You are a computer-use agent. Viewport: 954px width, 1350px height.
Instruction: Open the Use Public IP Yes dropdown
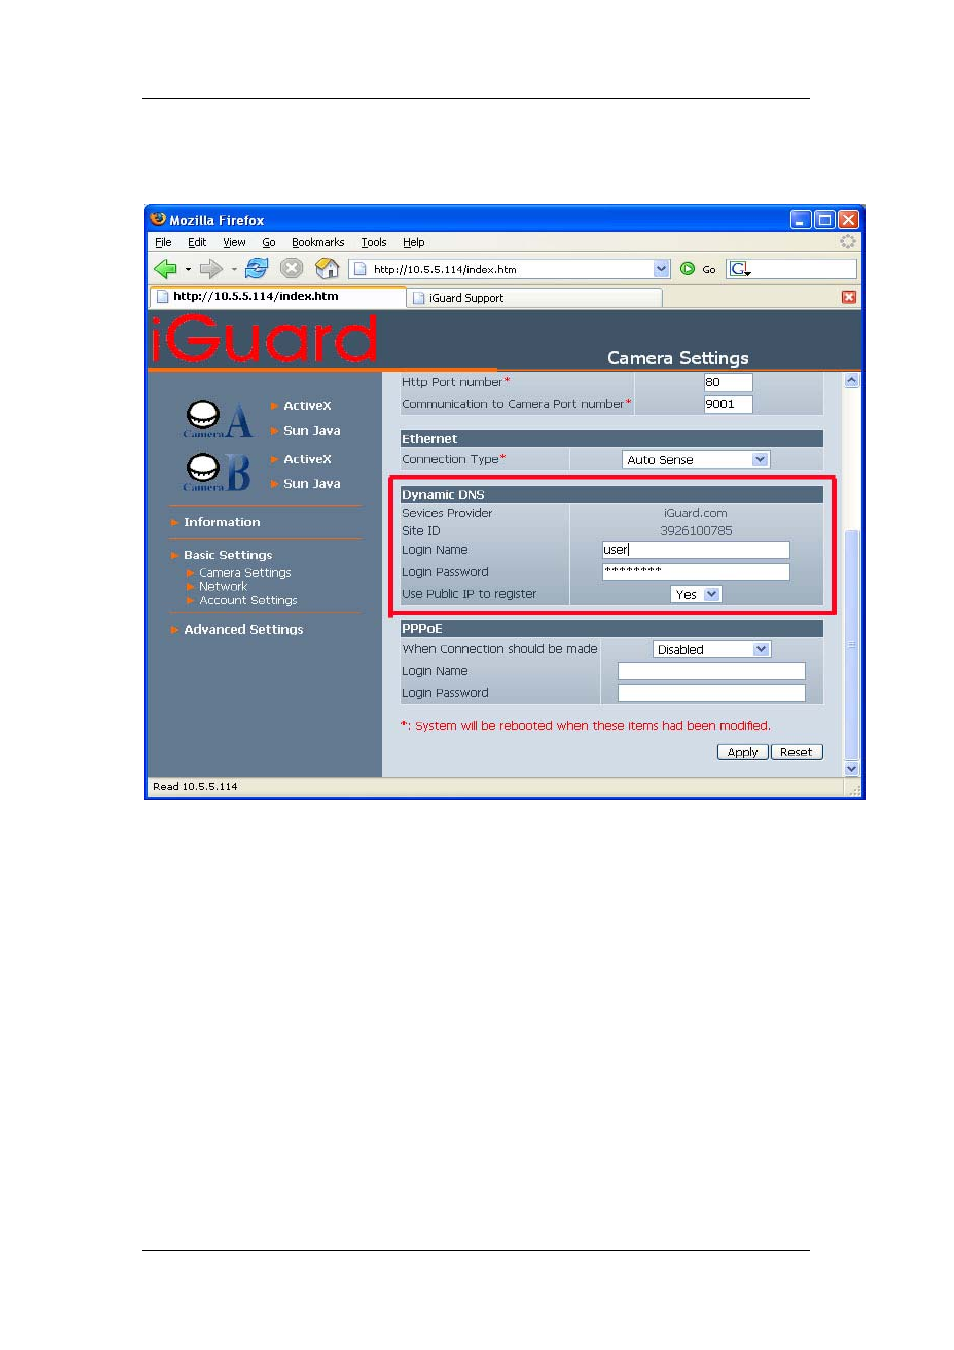click(696, 594)
